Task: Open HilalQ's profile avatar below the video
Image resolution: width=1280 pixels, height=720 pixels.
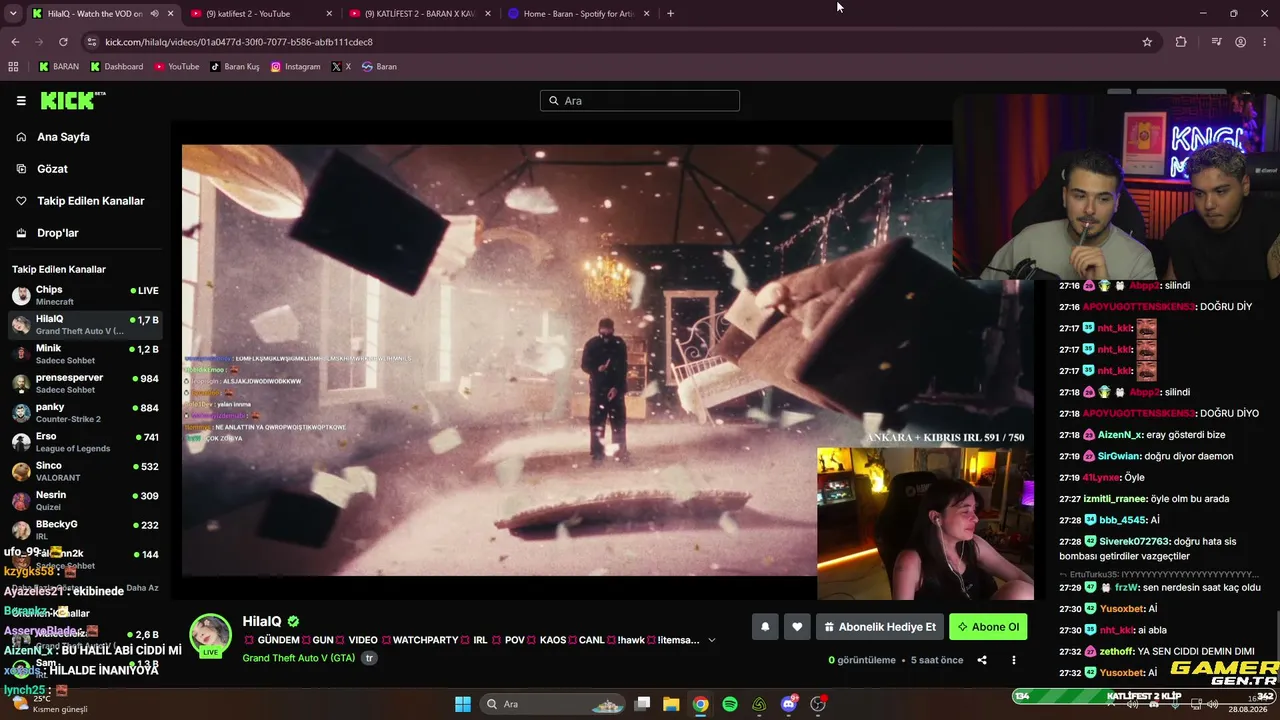Action: [211, 636]
